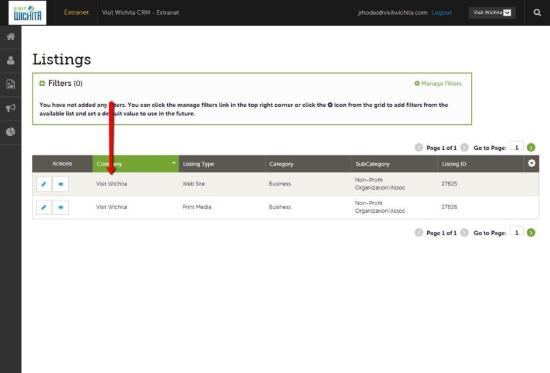This screenshot has width=550, height=373.
Task: Open the collateral image icon in sidebar
Action: [11, 84]
